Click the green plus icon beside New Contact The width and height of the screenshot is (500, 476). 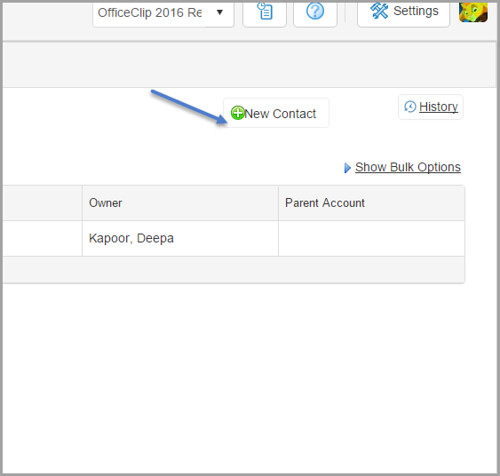tap(238, 113)
